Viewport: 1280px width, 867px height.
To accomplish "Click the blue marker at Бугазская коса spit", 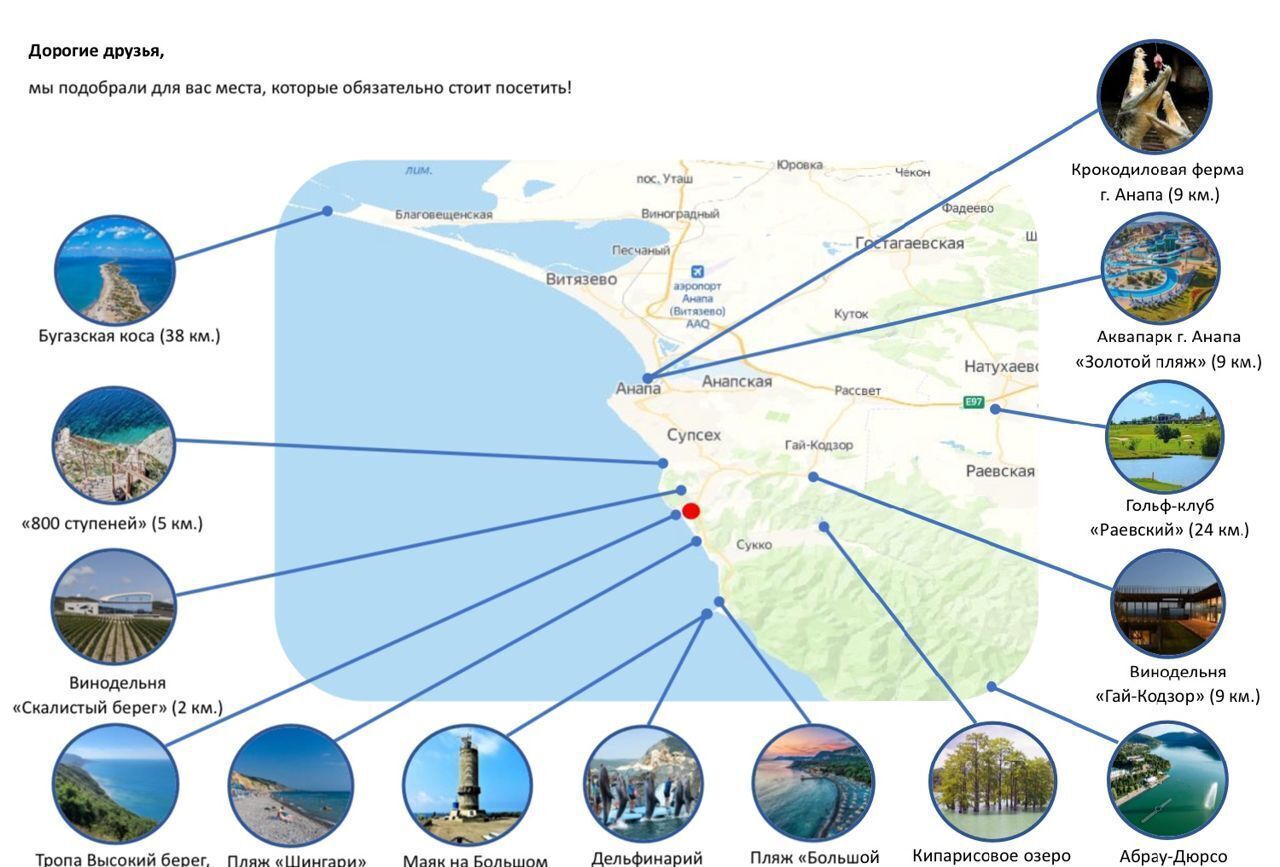I will coord(327,211).
